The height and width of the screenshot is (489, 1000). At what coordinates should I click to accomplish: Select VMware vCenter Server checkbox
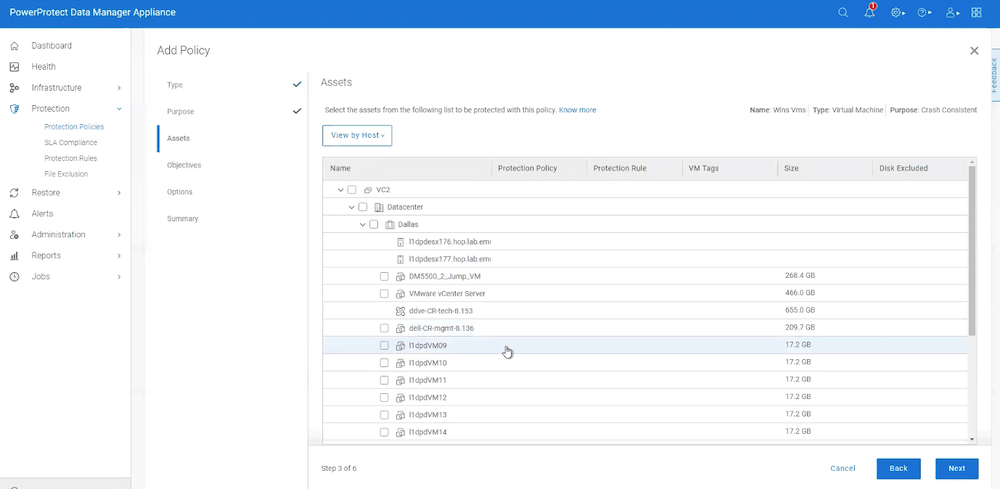point(384,294)
